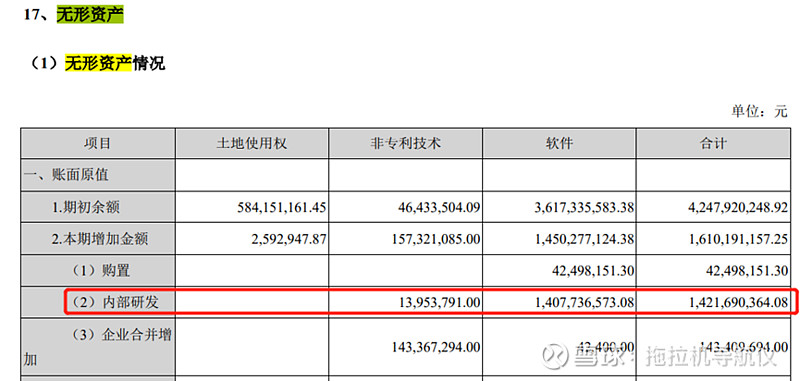
Task: Click the 单位：元 unit label
Action: click(760, 111)
